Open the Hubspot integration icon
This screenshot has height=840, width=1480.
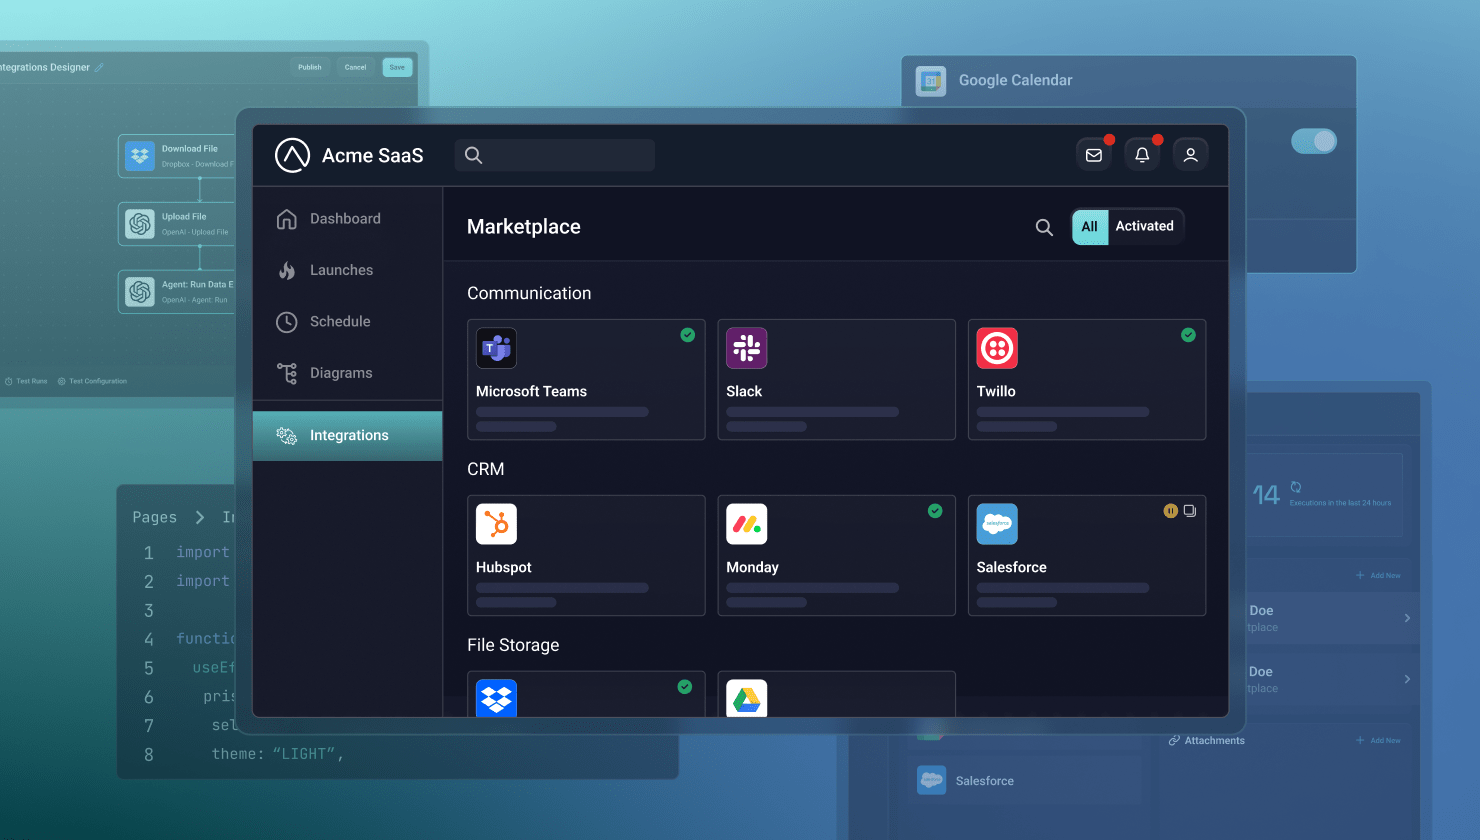click(496, 524)
